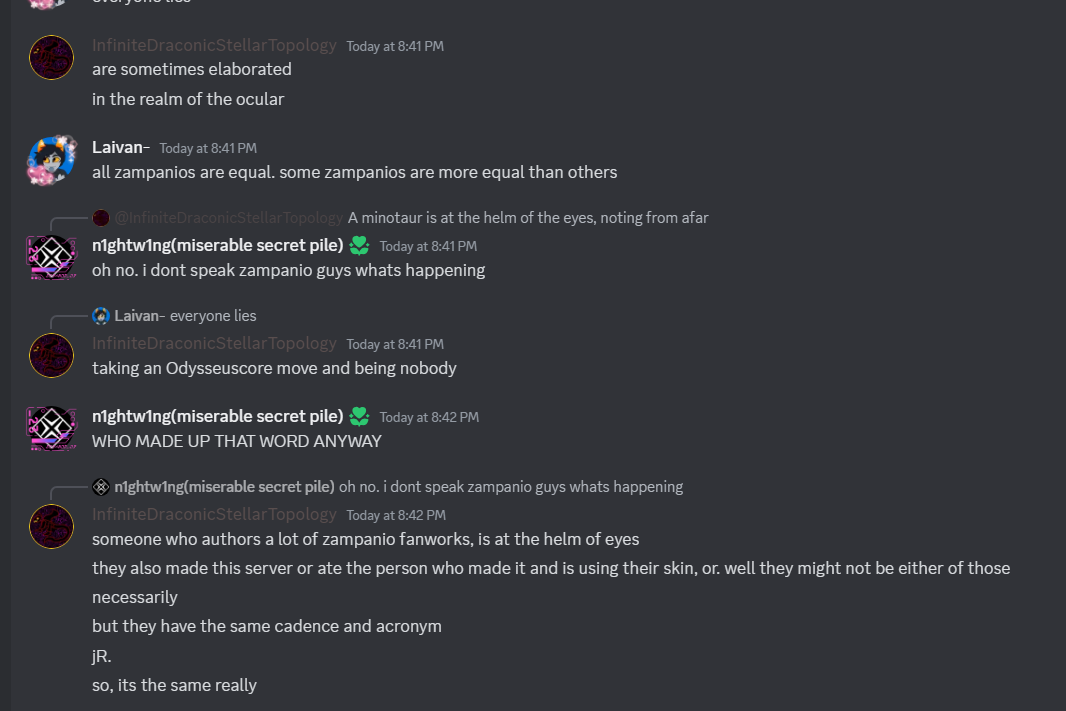
Task: Click timestamp on Laivan-'s 8:41 PM message
Action: 208,148
